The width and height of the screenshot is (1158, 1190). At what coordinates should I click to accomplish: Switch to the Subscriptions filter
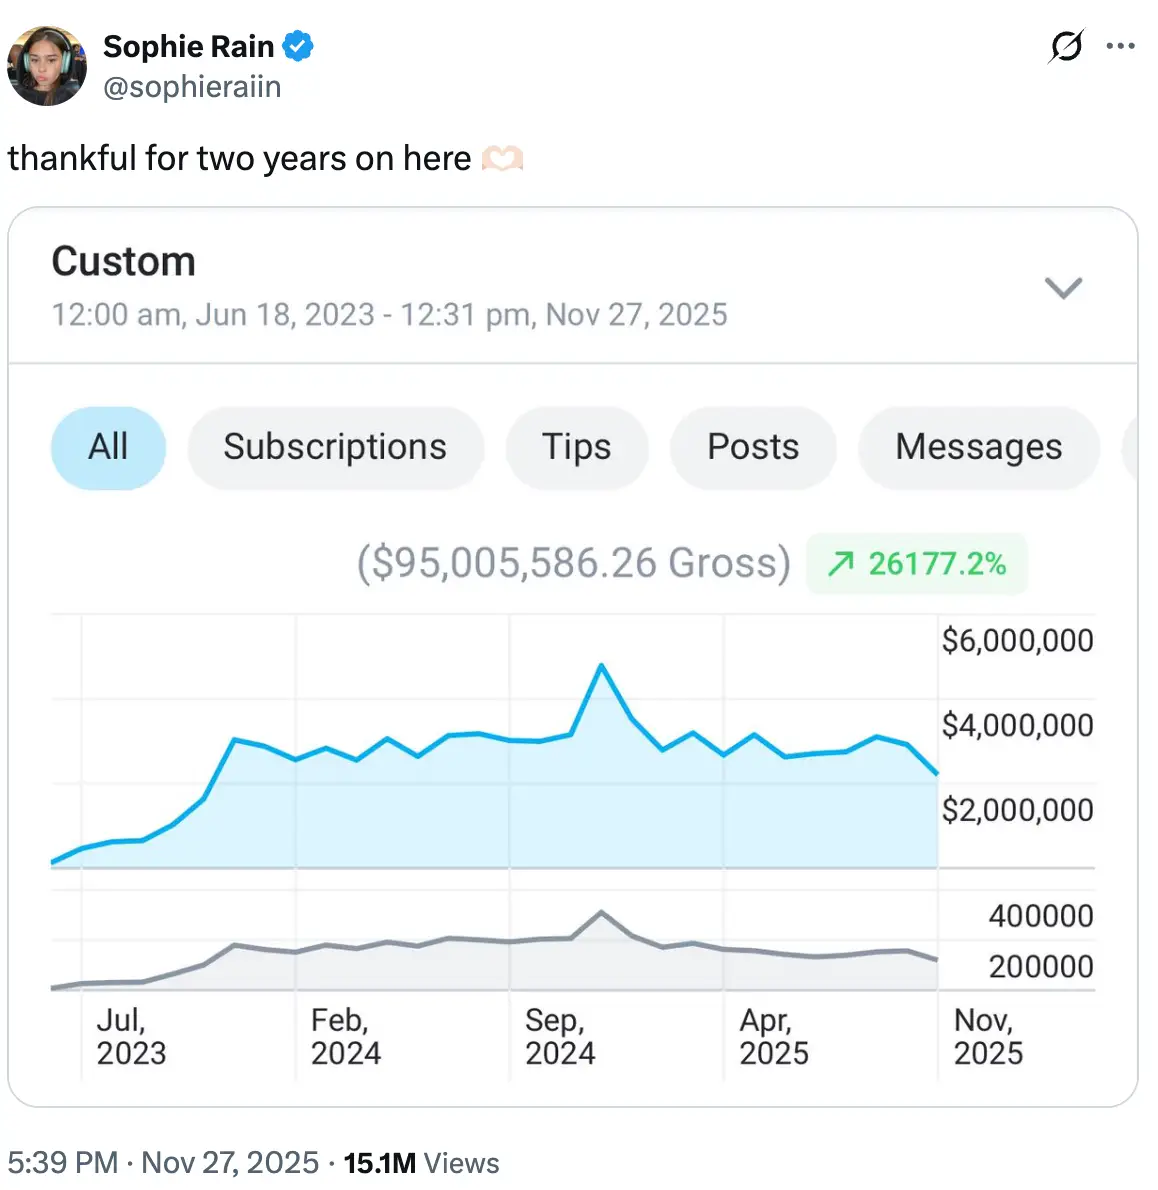[335, 447]
